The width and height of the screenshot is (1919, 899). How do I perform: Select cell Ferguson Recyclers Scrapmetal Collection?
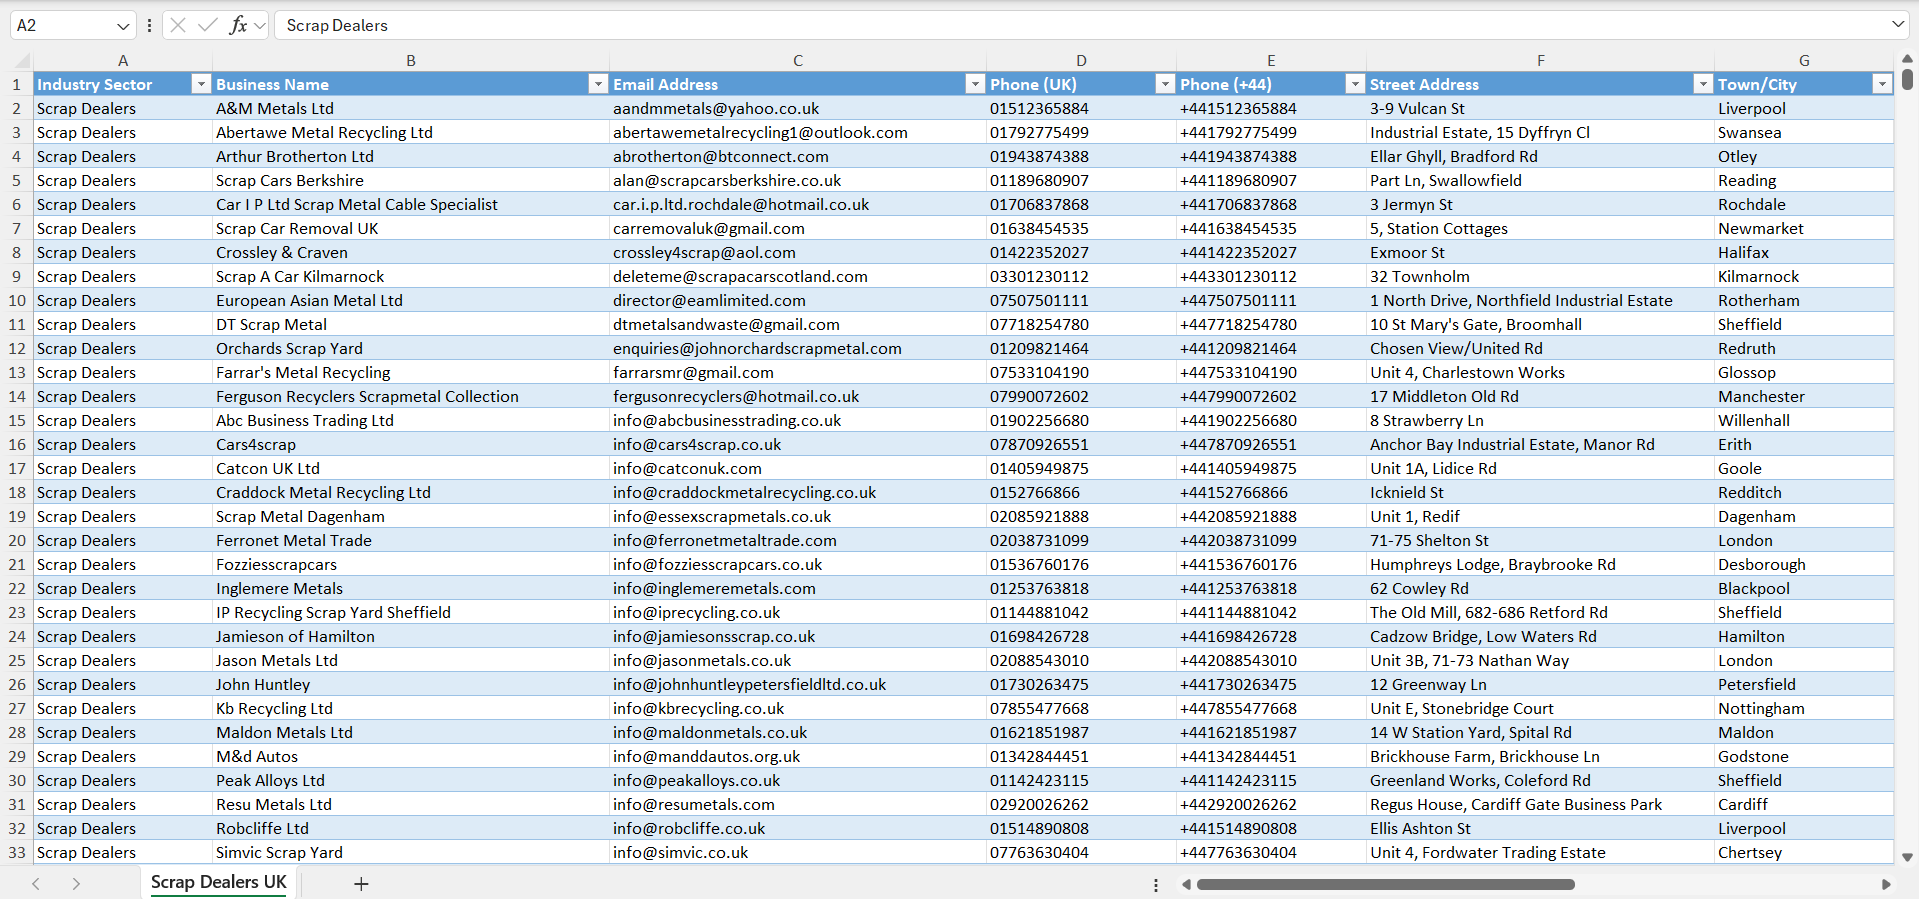coord(410,396)
